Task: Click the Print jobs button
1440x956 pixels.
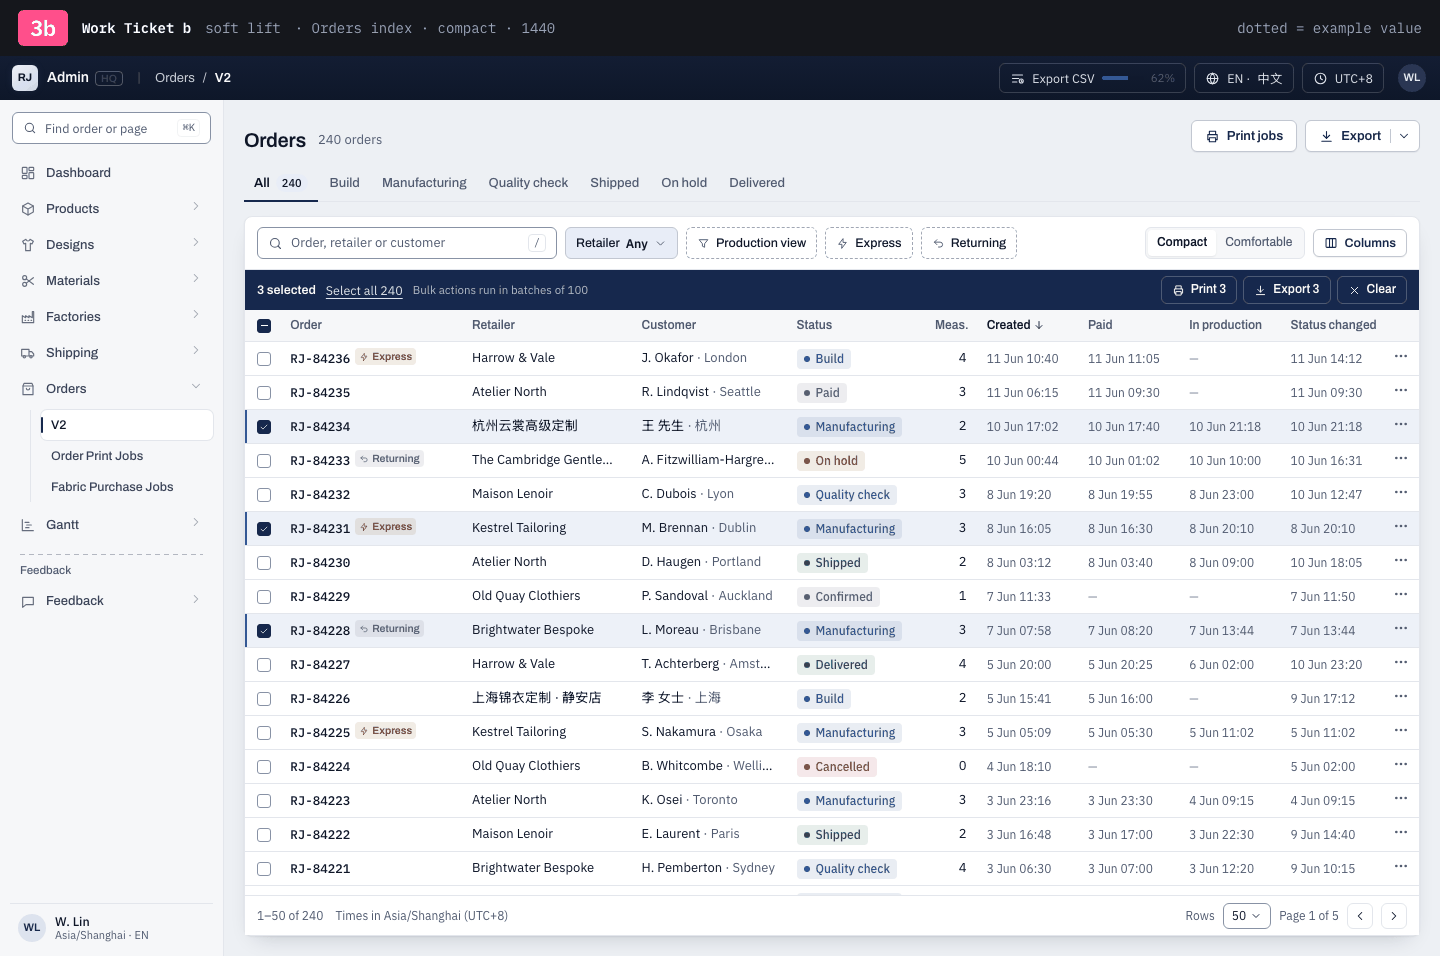Action: (1244, 136)
